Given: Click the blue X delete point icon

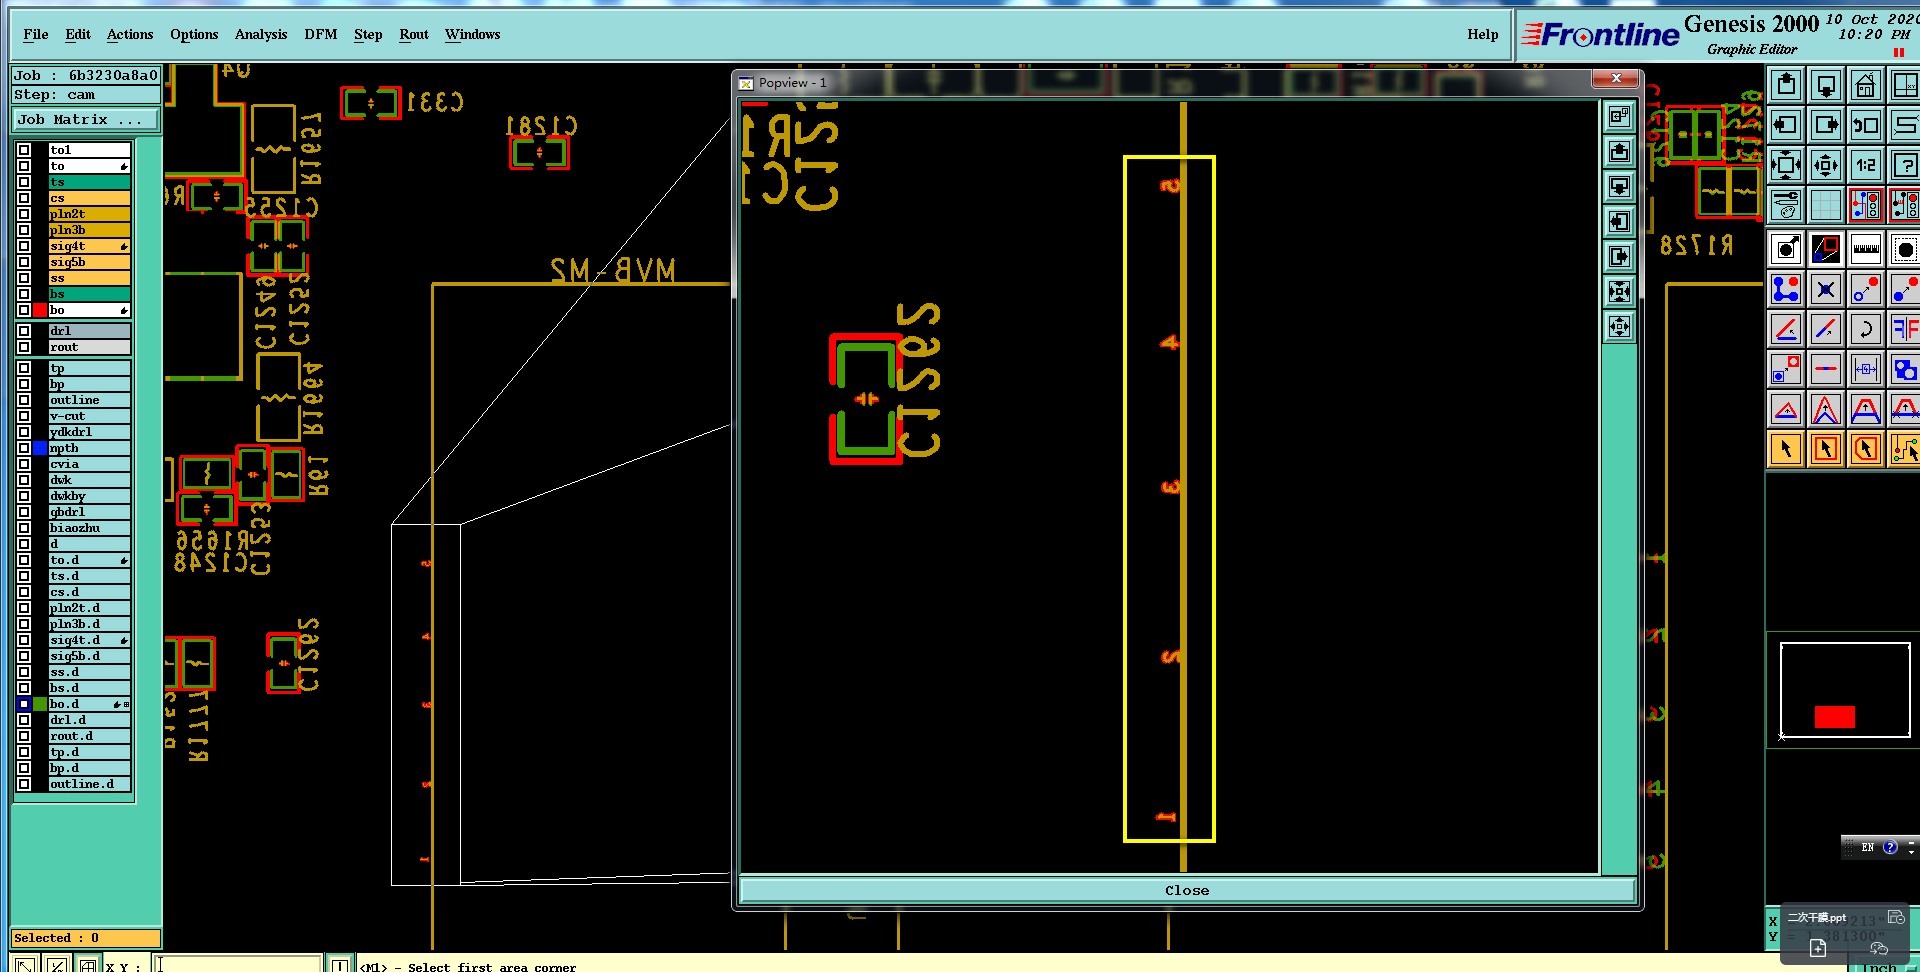Looking at the screenshot, I should click(x=1826, y=289).
